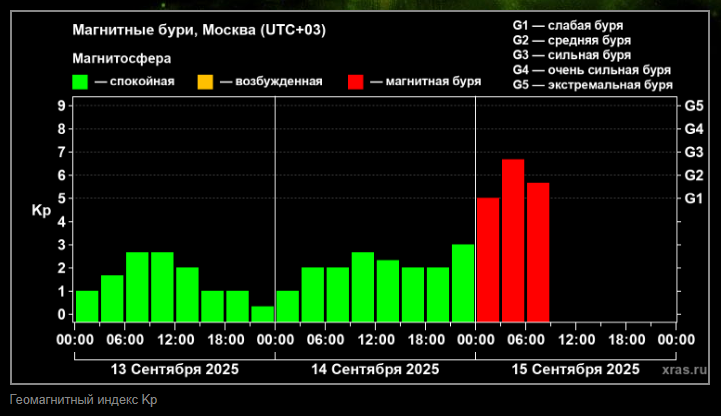Click the '14 Сентября 2025' date label
721x416 pixels.
tap(374, 369)
